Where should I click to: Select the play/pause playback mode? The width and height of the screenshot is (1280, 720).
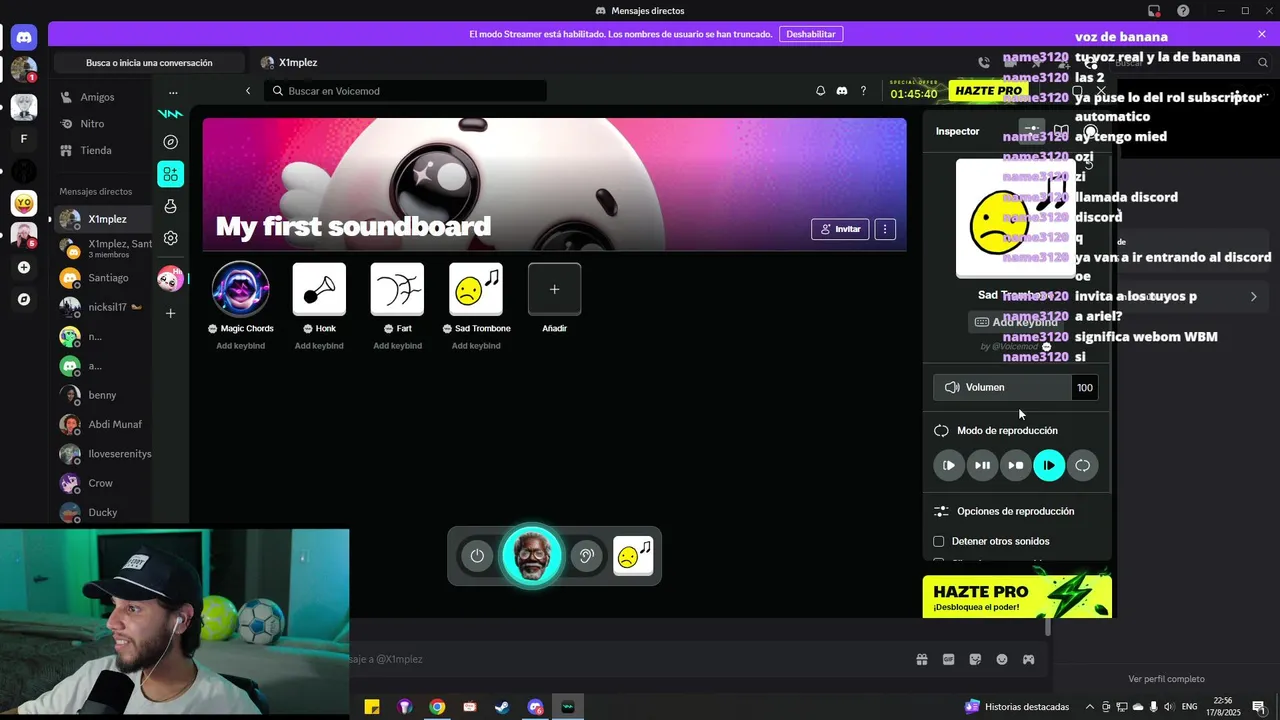pos(982,465)
